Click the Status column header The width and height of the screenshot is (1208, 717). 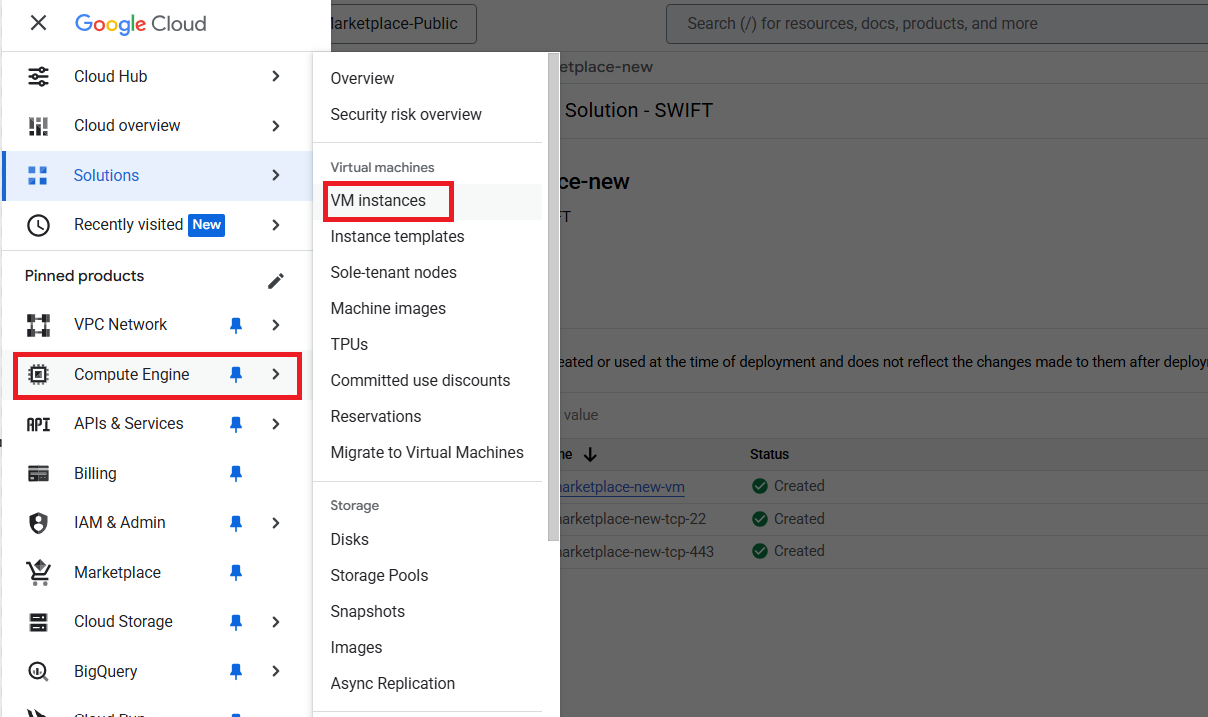(769, 454)
